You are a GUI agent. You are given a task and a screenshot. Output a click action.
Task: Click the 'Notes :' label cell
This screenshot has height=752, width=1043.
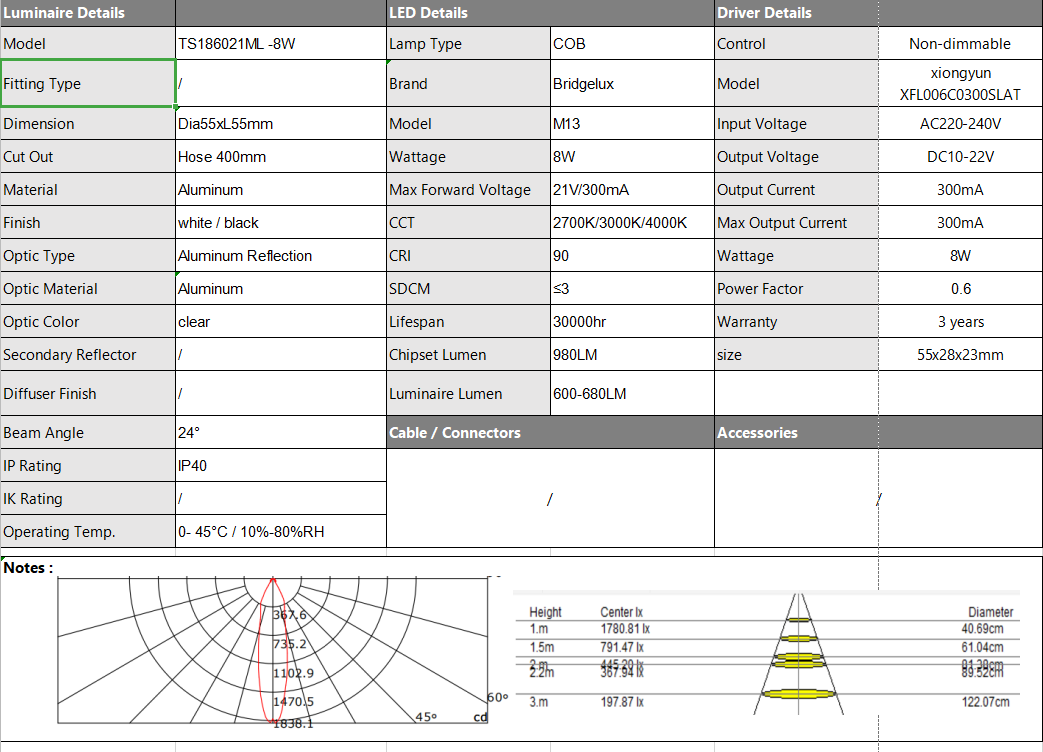(x=28, y=568)
